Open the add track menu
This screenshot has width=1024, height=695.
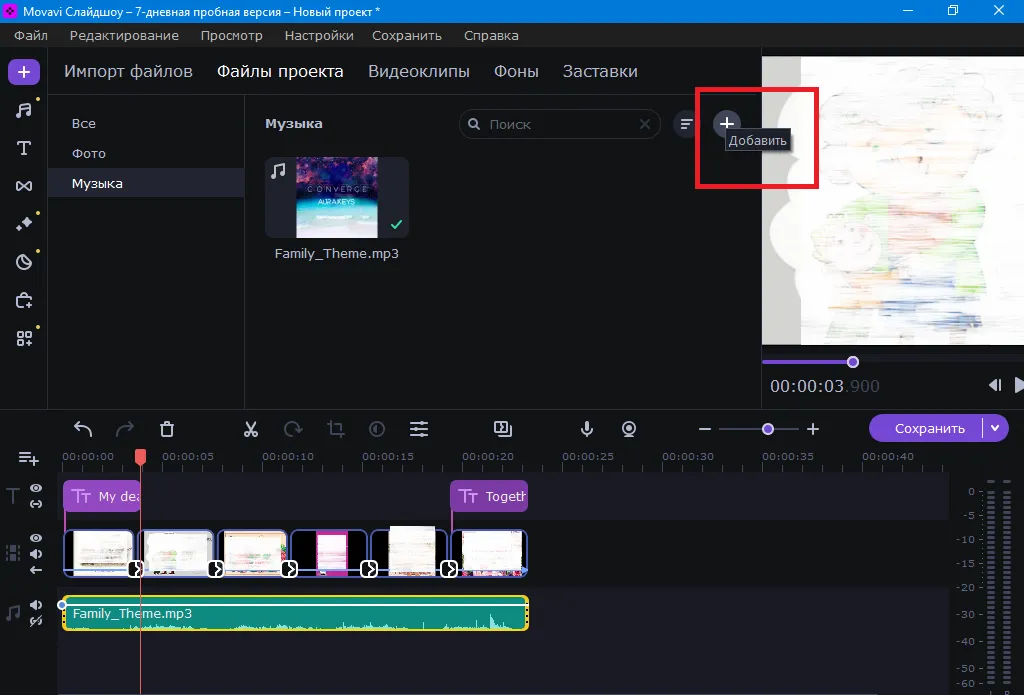tap(28, 458)
